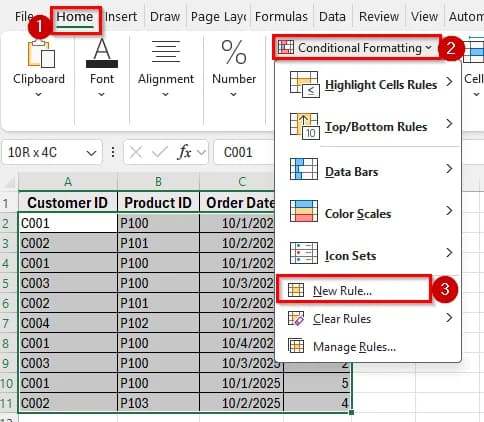The width and height of the screenshot is (484, 422).
Task: Click the Insert Function fx icon
Action: click(185, 153)
